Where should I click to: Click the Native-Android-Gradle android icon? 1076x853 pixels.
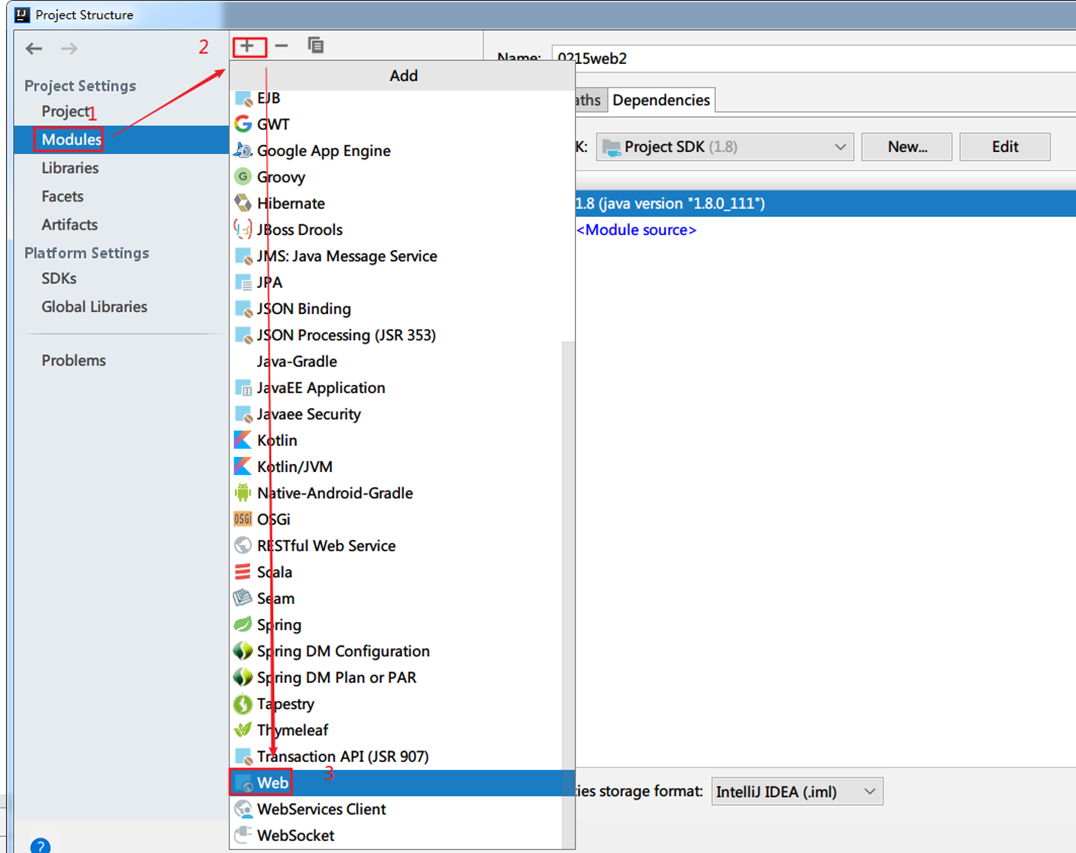(x=243, y=493)
